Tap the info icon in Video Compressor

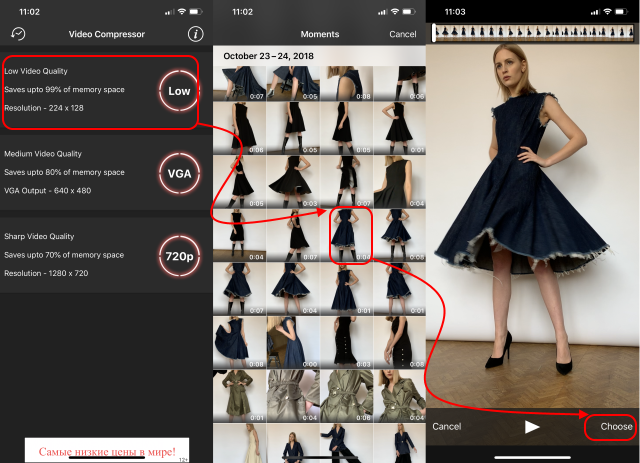coord(196,34)
